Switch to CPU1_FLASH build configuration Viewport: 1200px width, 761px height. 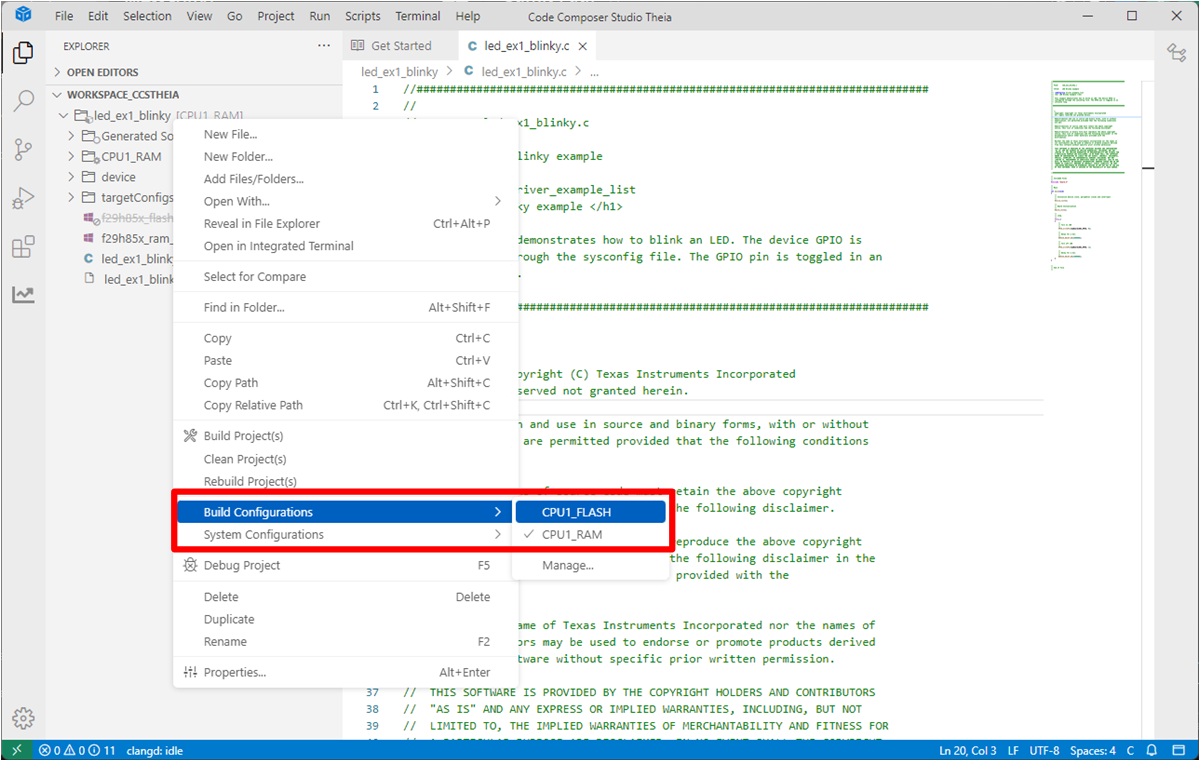coord(576,512)
